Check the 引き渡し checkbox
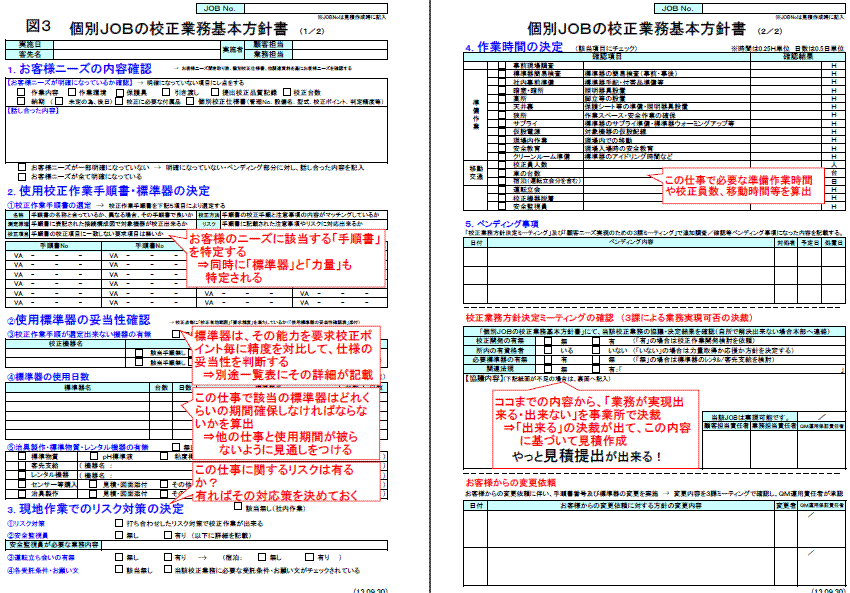 point(166,92)
